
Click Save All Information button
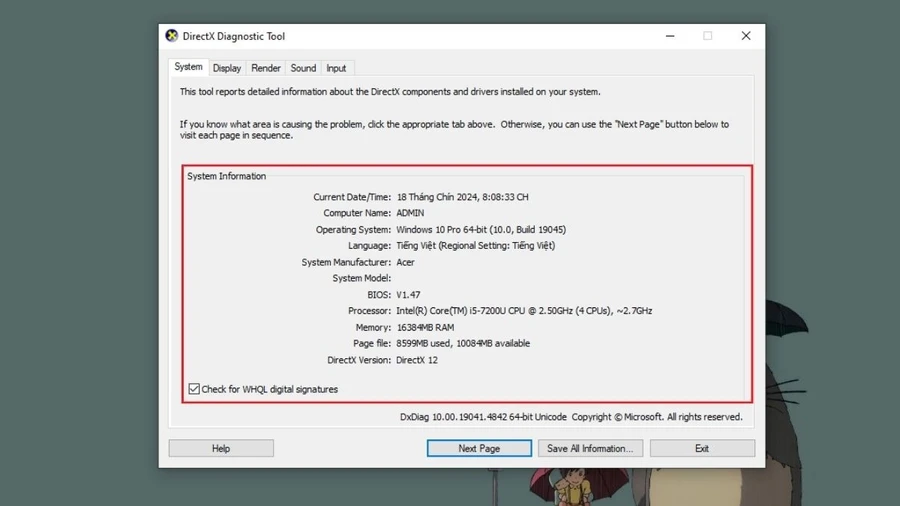[x=590, y=448]
